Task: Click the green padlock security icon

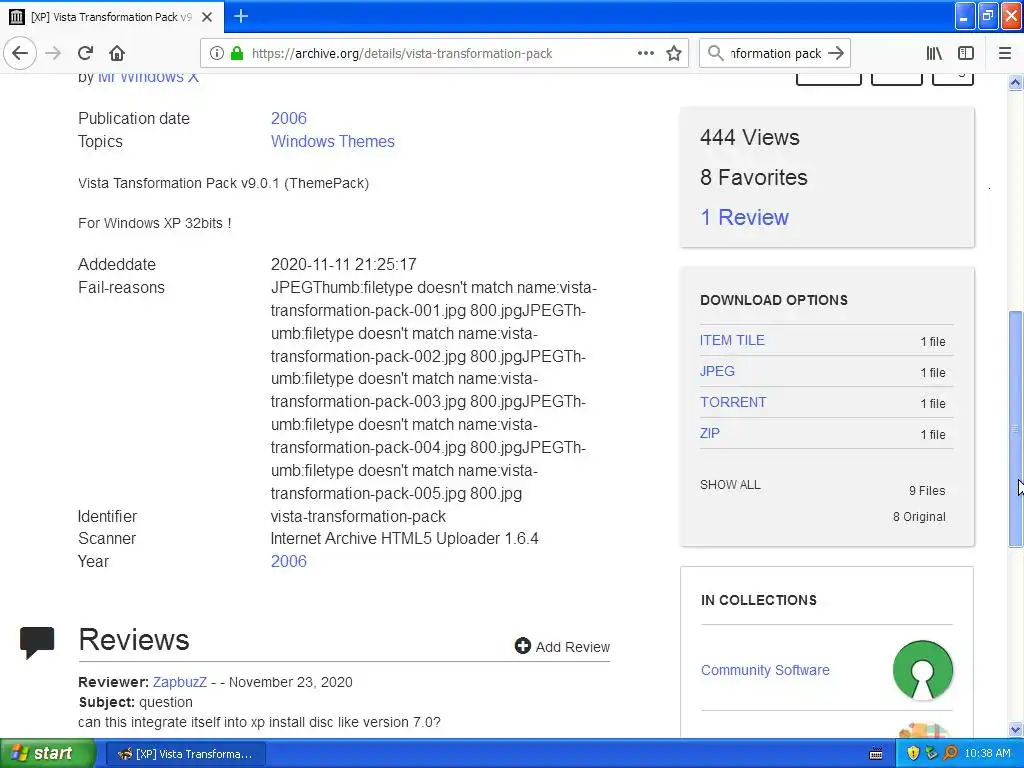Action: point(237,53)
